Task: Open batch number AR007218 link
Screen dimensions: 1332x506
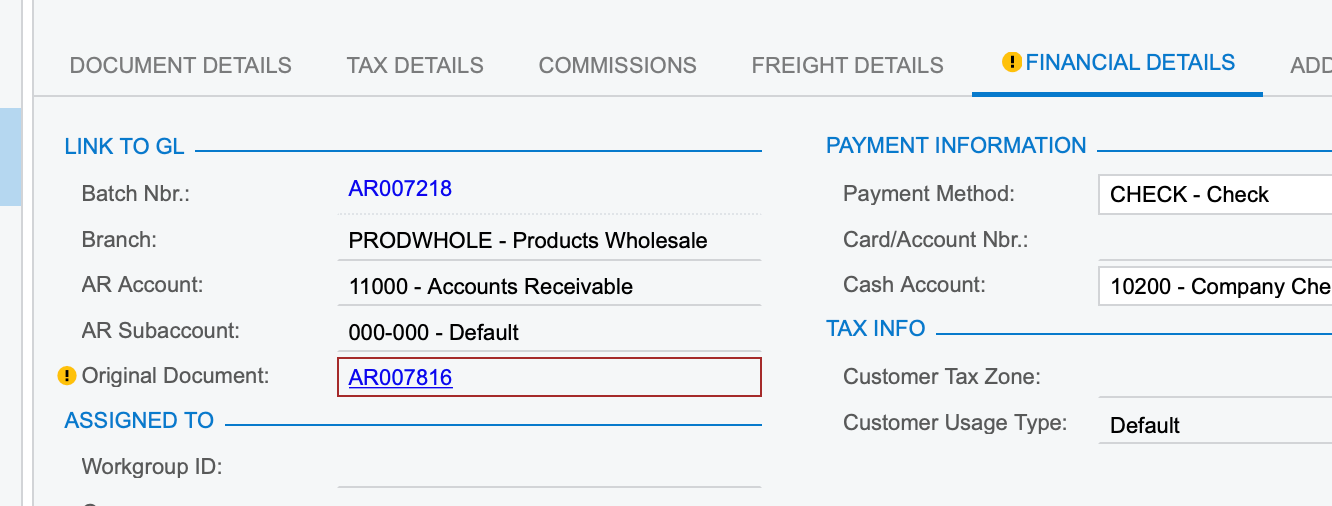Action: click(x=400, y=188)
